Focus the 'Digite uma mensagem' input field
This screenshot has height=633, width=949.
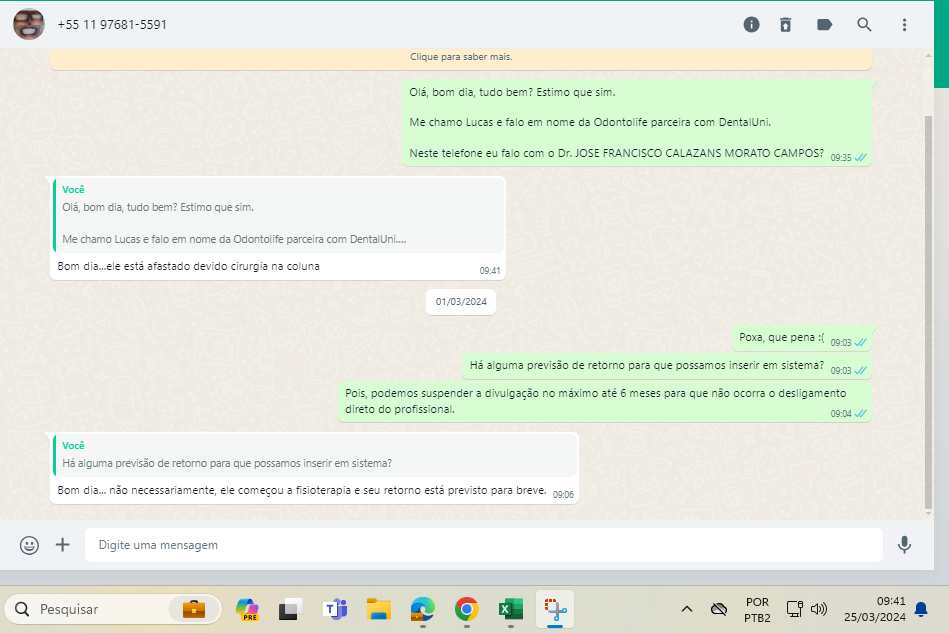(484, 545)
